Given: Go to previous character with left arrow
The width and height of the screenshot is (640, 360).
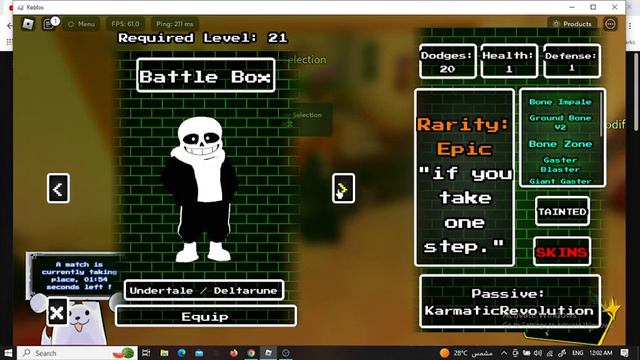Looking at the screenshot, I should point(58,189).
